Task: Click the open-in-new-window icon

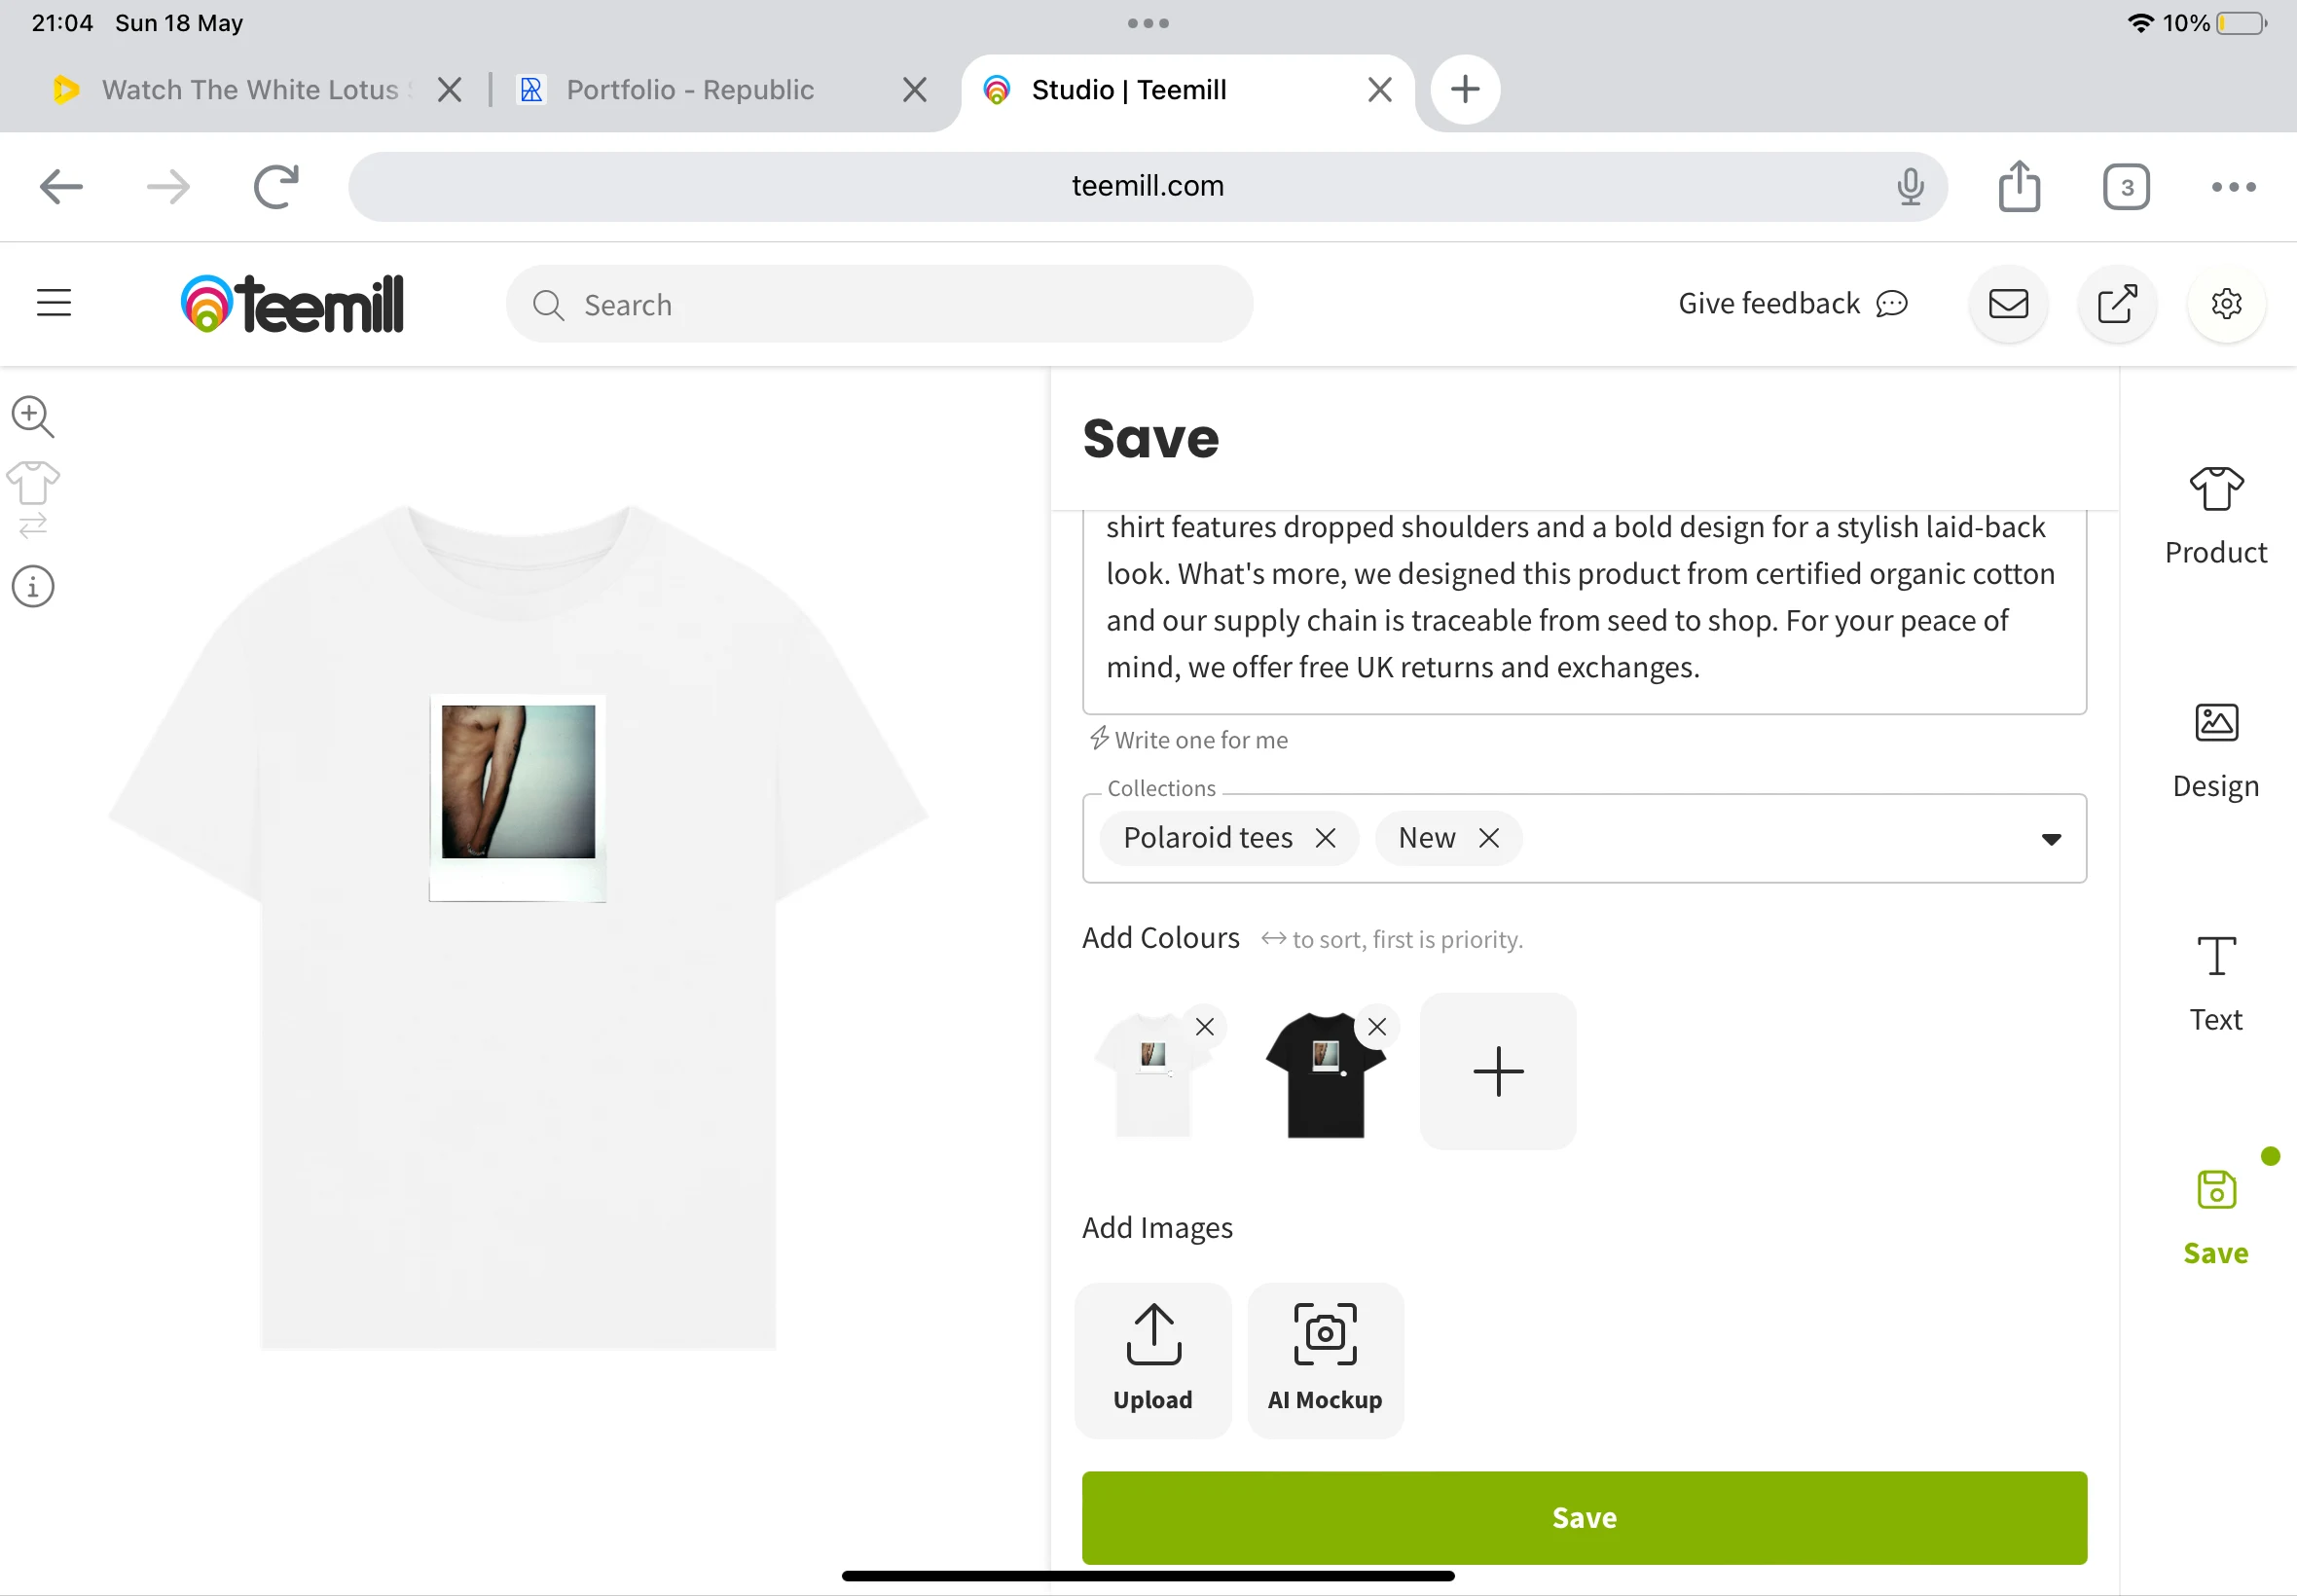Action: 2117,304
